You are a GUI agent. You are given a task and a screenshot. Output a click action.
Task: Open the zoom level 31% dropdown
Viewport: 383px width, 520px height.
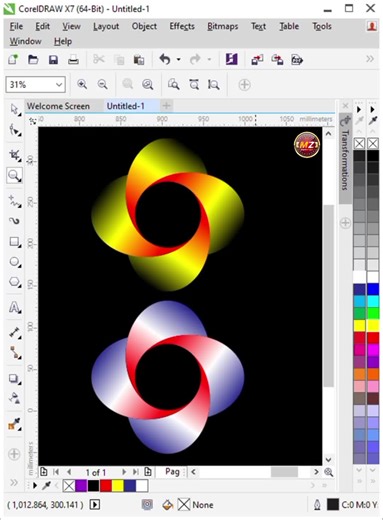tap(59, 85)
